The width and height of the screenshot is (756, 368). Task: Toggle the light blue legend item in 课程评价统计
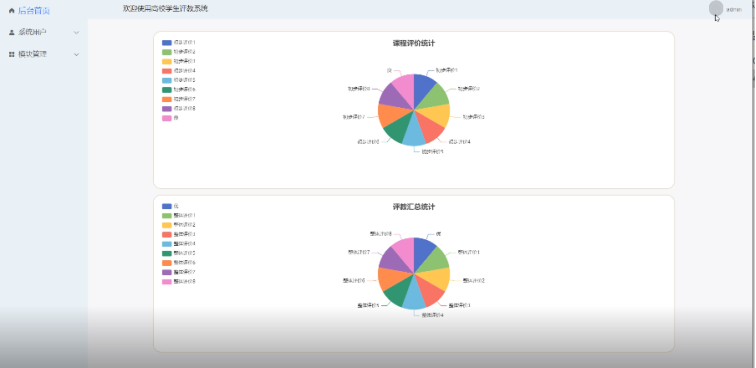click(179, 80)
